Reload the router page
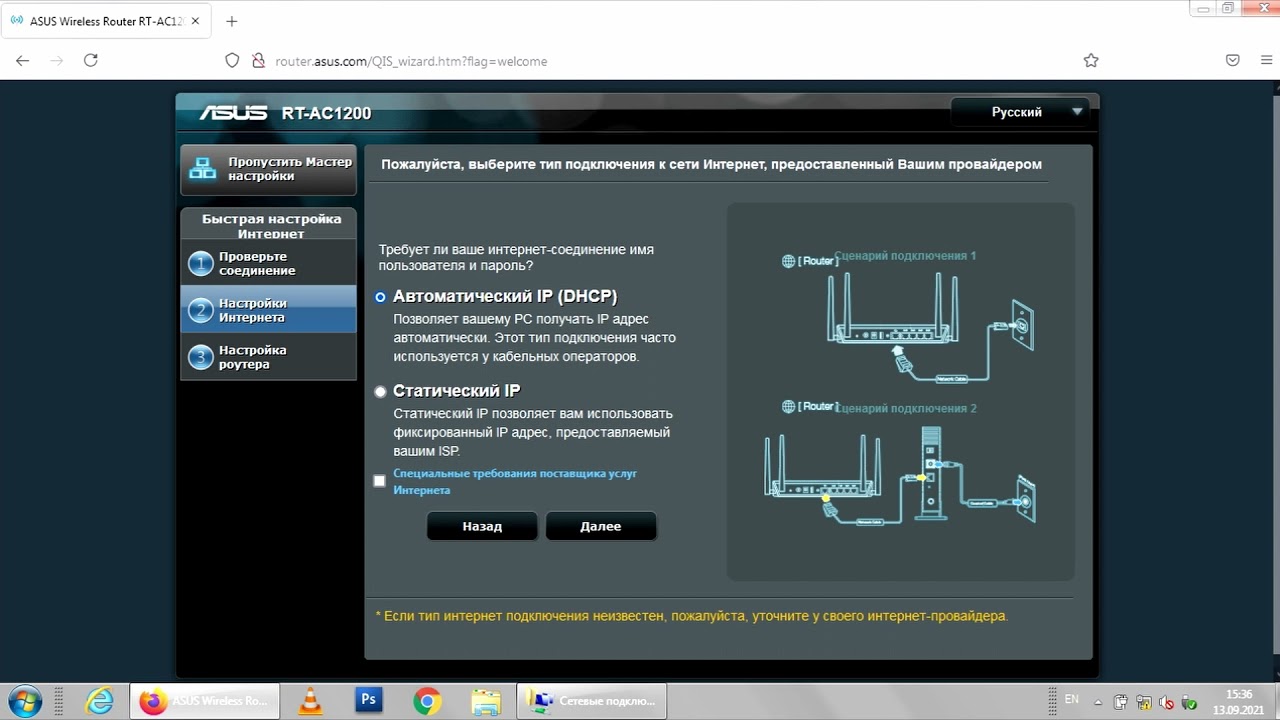This screenshot has height=720, width=1280. click(91, 61)
